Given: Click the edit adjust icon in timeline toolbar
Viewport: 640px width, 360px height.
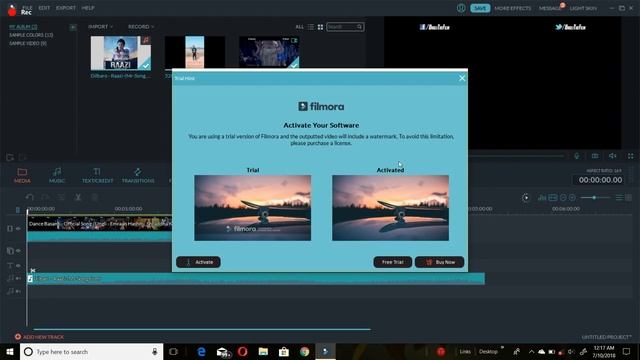Looking at the screenshot, I should coord(61,198).
